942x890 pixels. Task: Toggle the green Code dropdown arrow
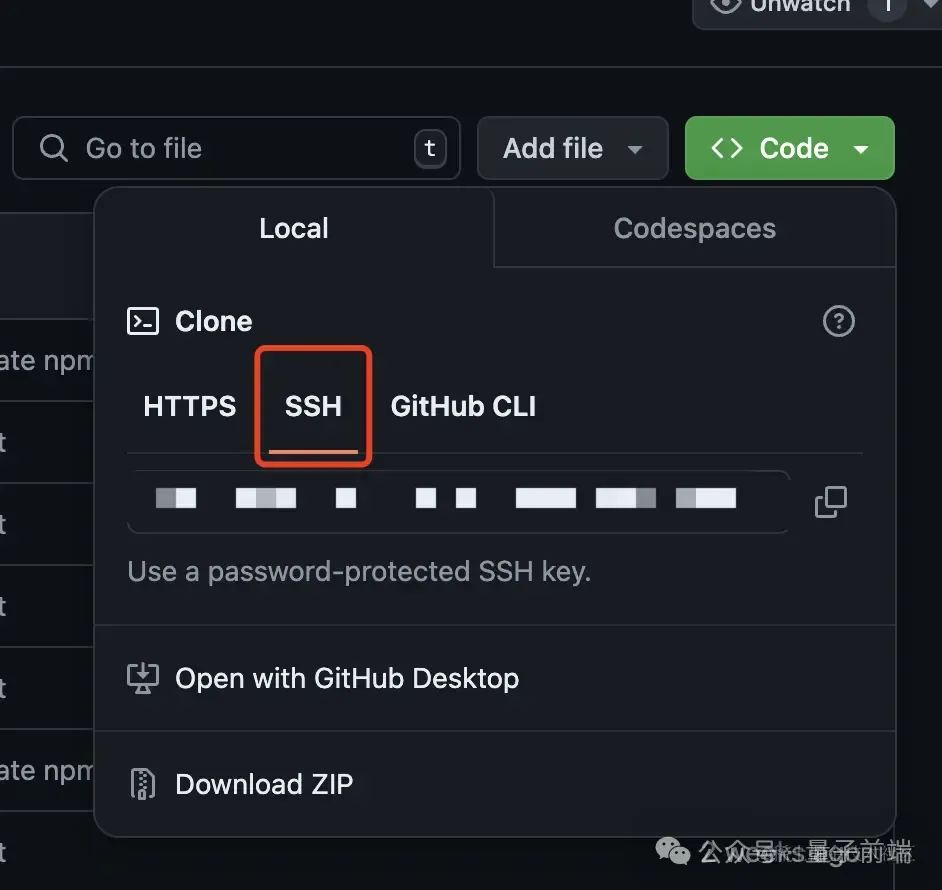click(x=861, y=149)
